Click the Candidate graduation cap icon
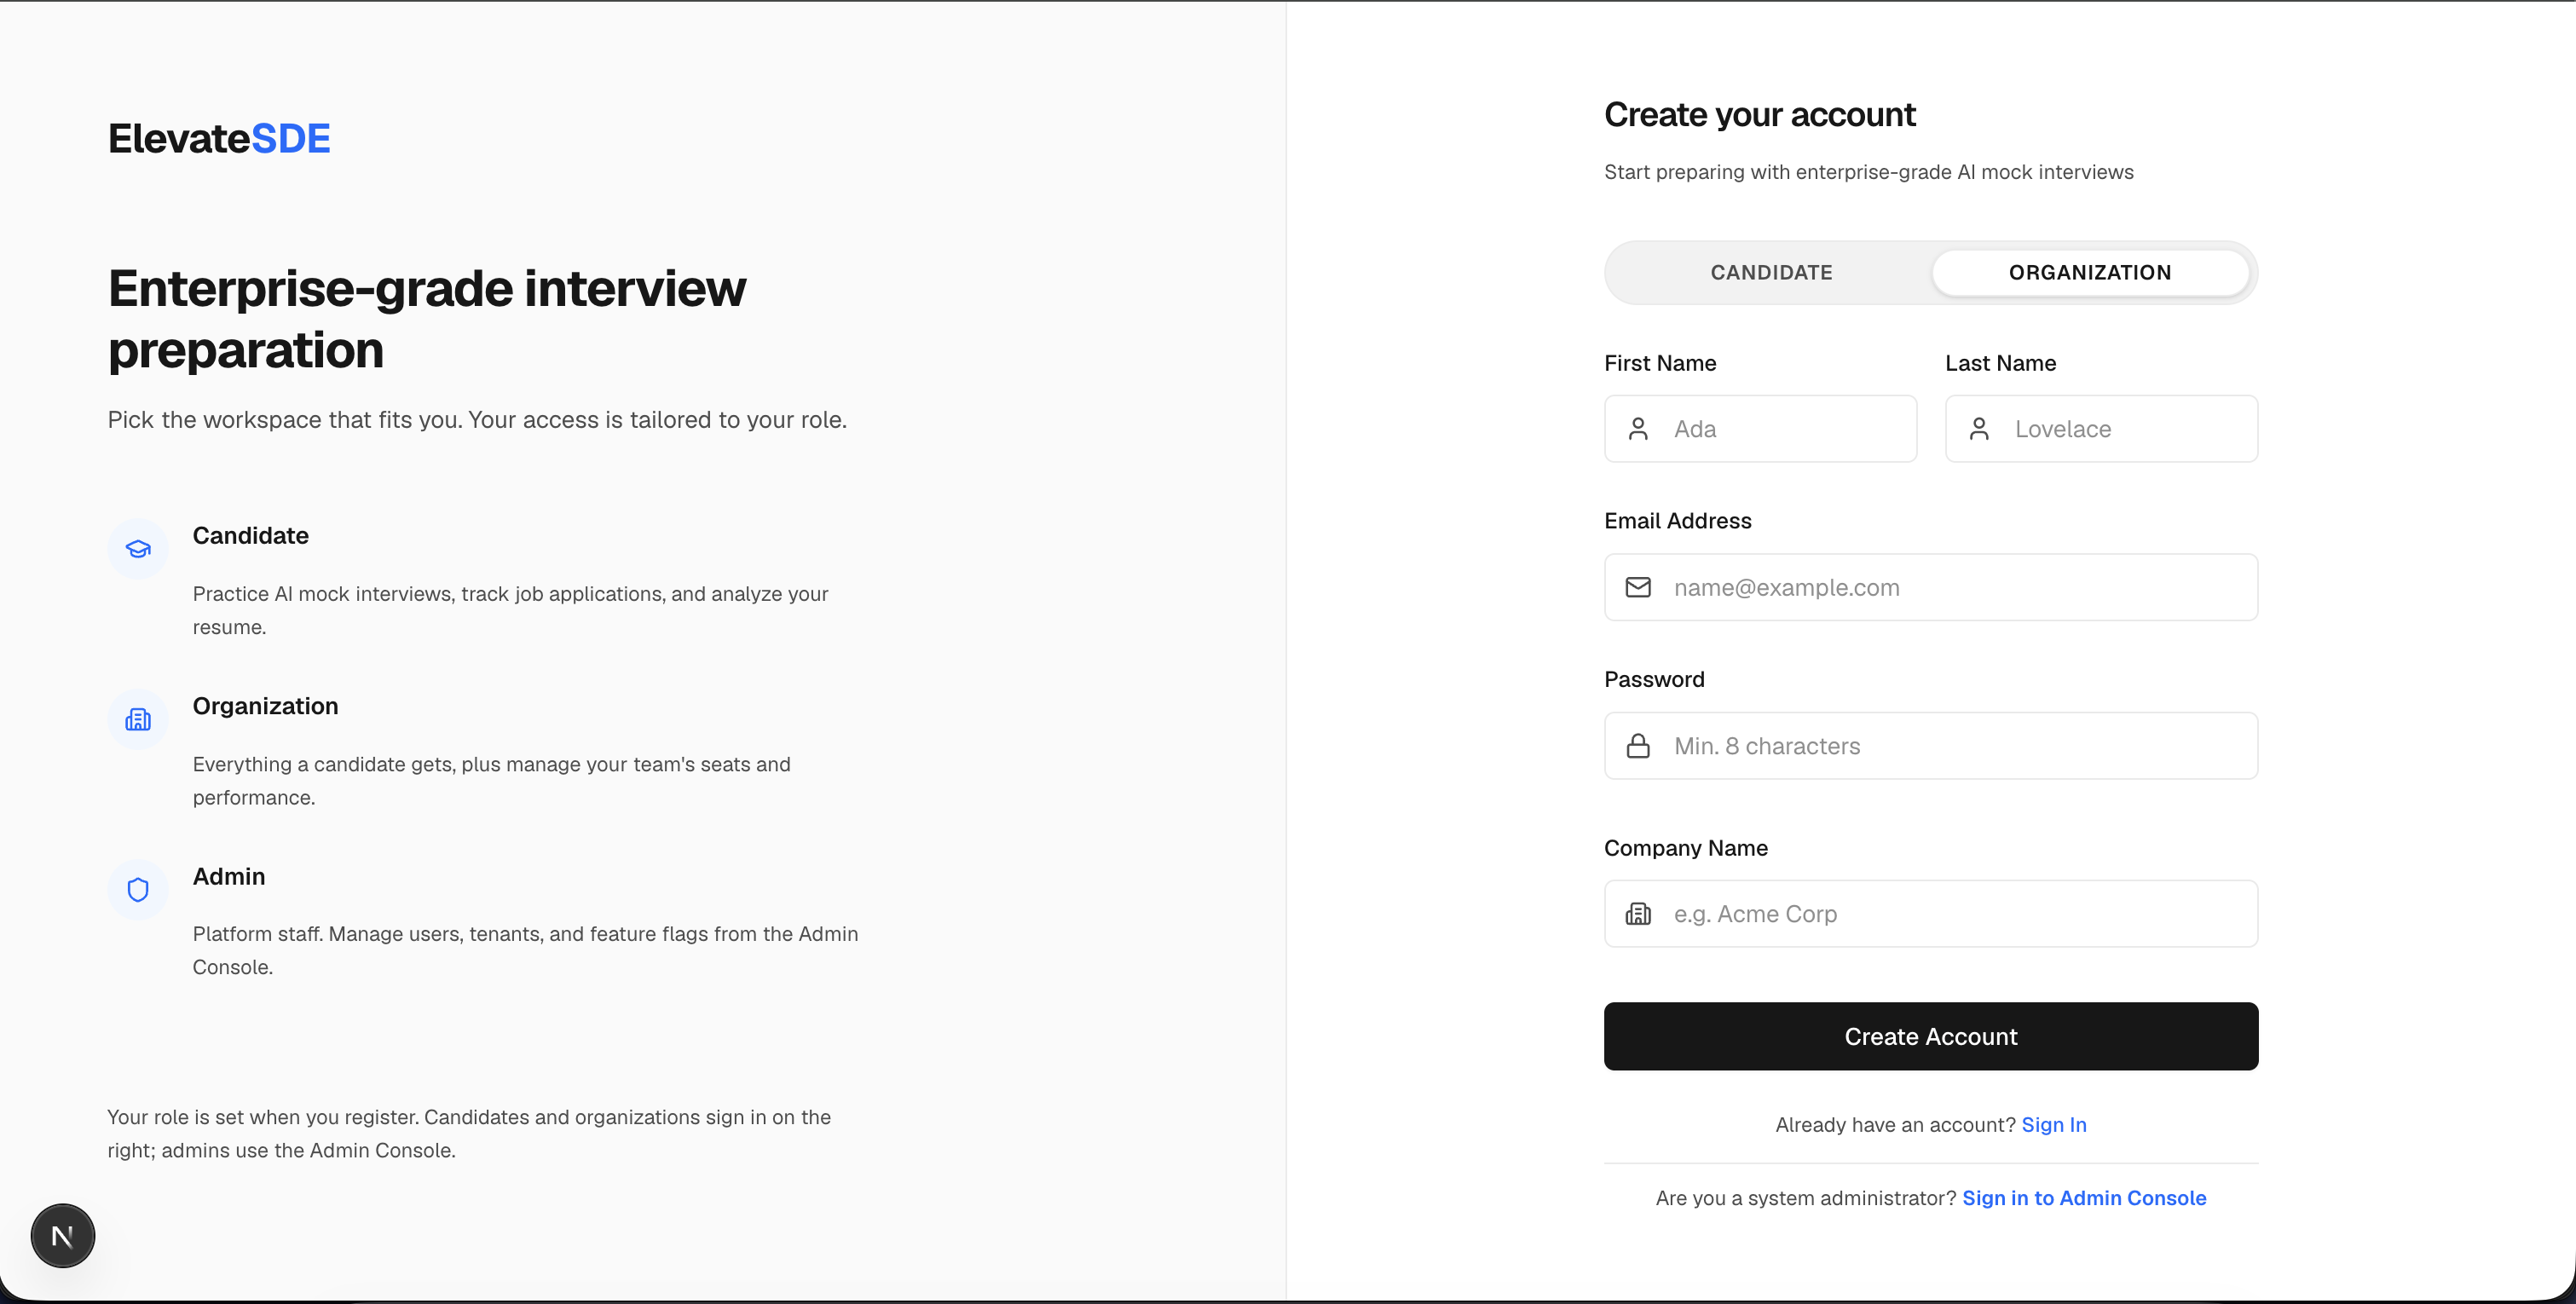 [x=138, y=549]
